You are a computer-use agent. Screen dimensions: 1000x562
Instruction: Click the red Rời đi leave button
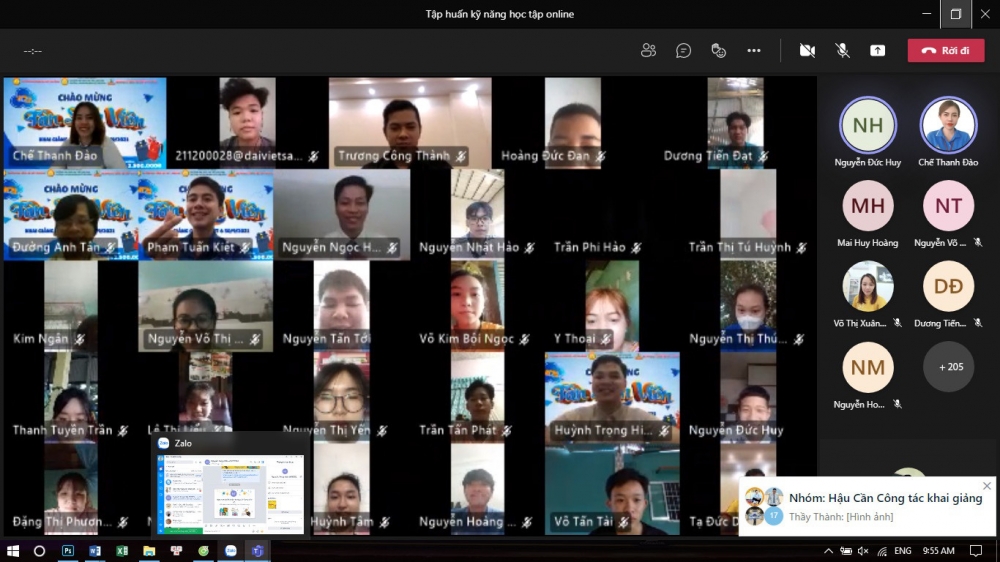[946, 51]
